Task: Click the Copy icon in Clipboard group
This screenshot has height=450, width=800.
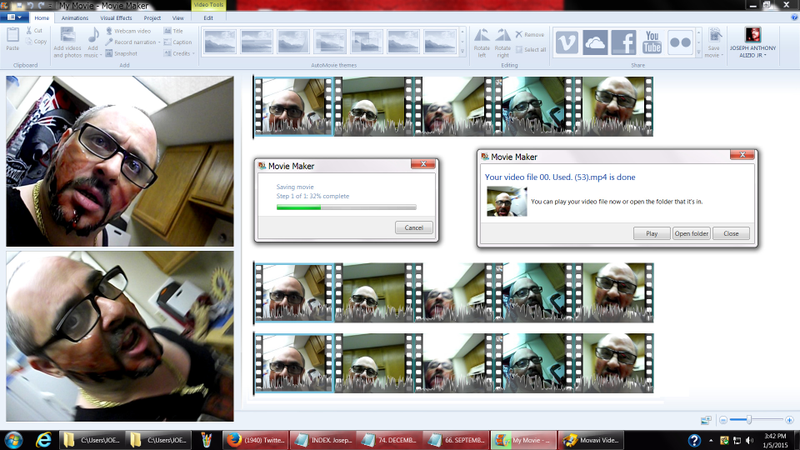Action: pyautogui.click(x=29, y=41)
